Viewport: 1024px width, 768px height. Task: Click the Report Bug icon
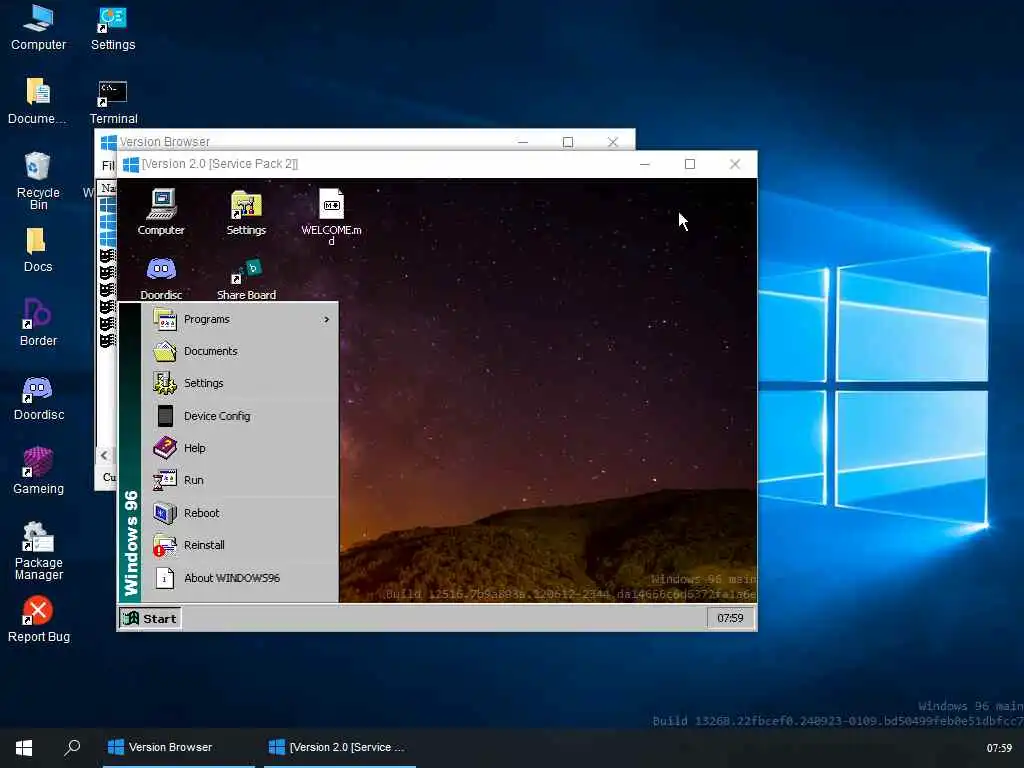tap(39, 619)
